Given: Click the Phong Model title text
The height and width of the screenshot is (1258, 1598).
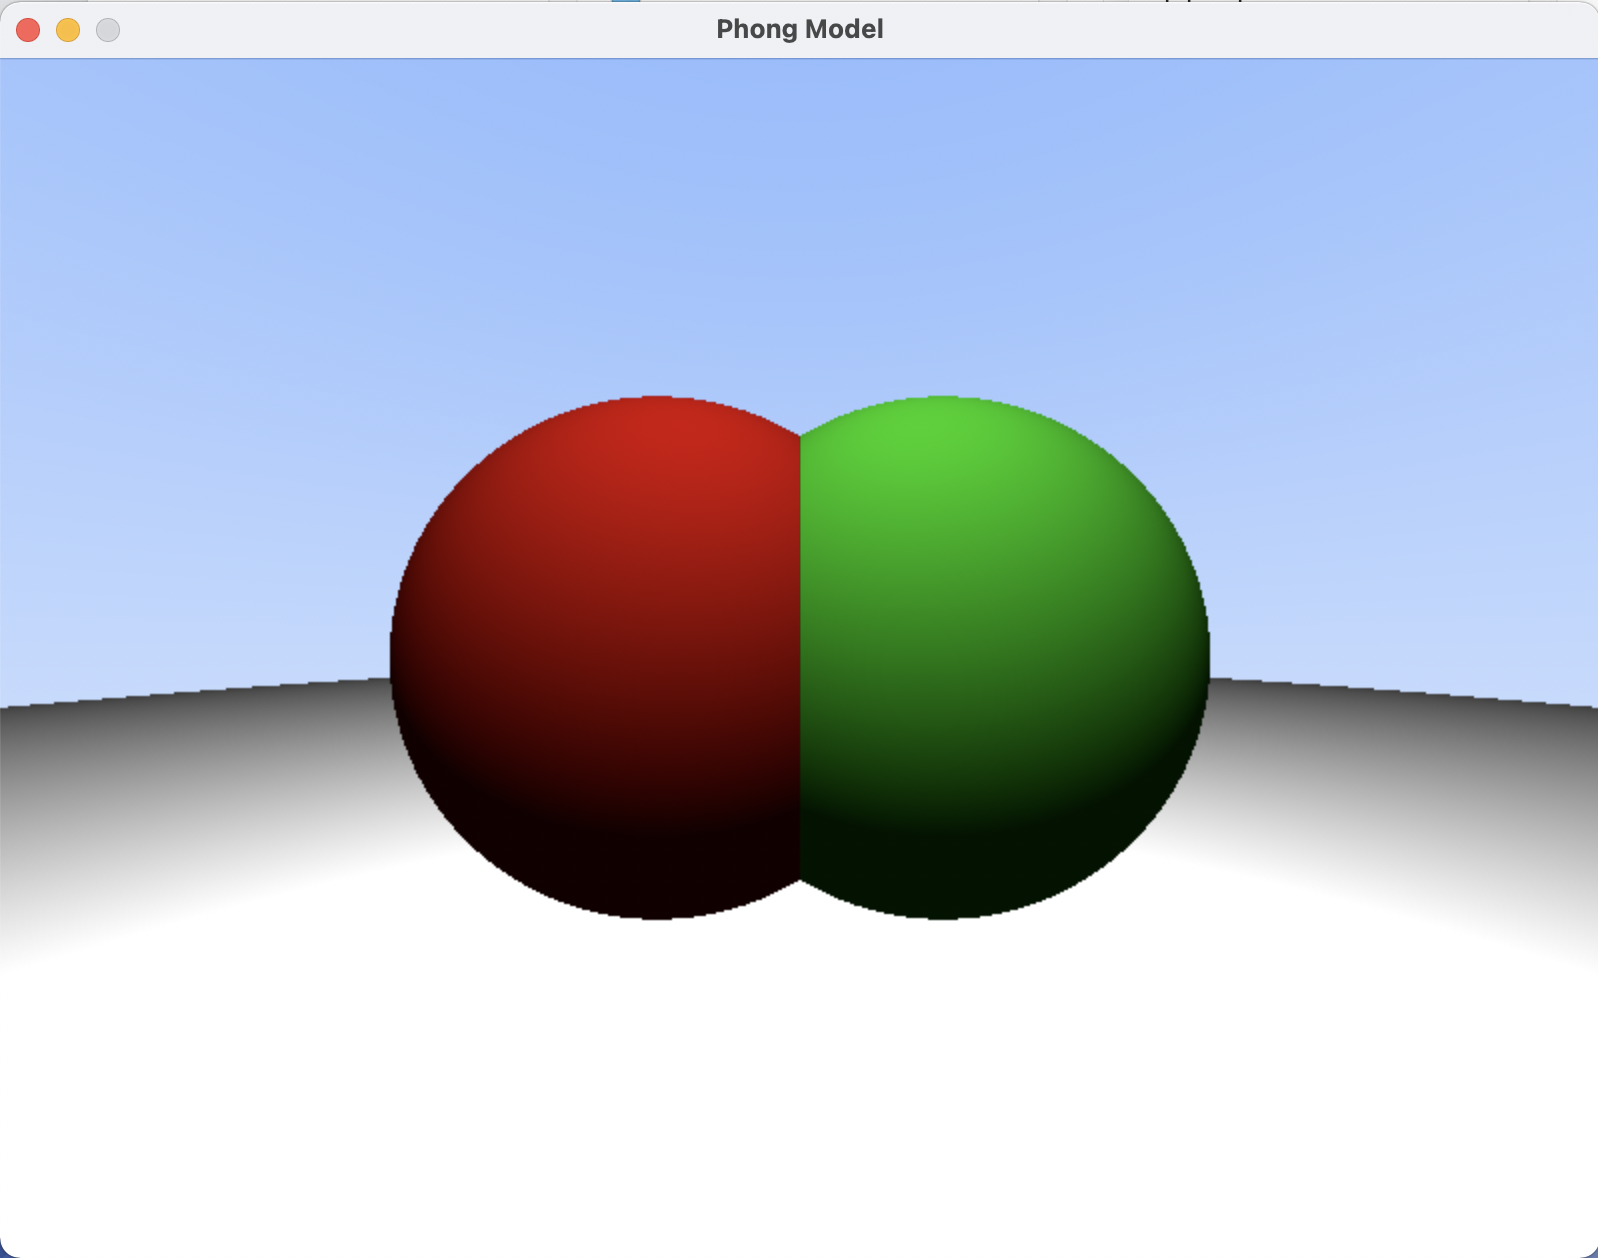Looking at the screenshot, I should click(x=800, y=30).
